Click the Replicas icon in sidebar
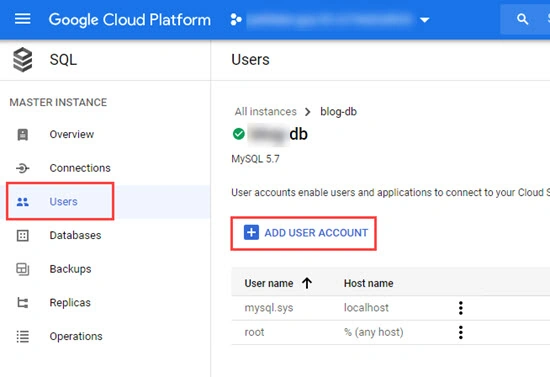This screenshot has height=377, width=550. click(x=23, y=302)
